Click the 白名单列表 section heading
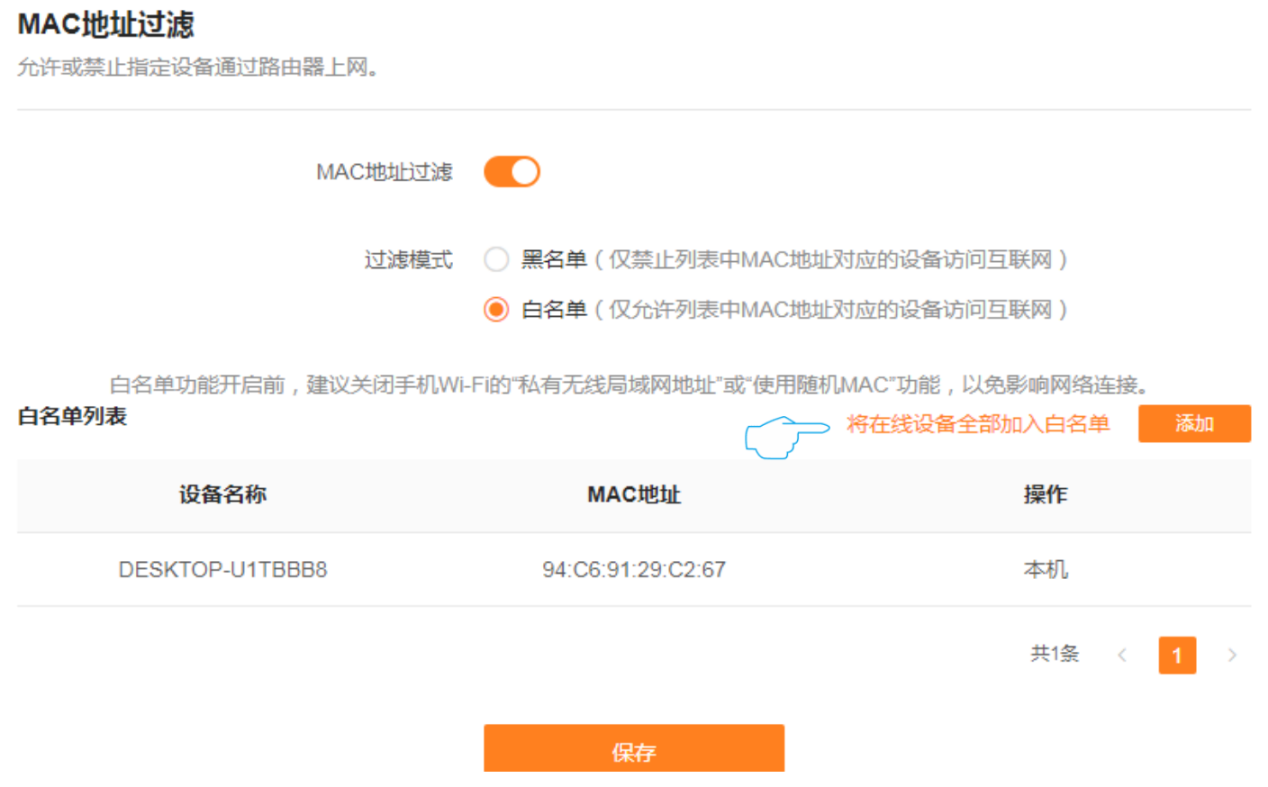This screenshot has width=1268, height=787. click(72, 417)
